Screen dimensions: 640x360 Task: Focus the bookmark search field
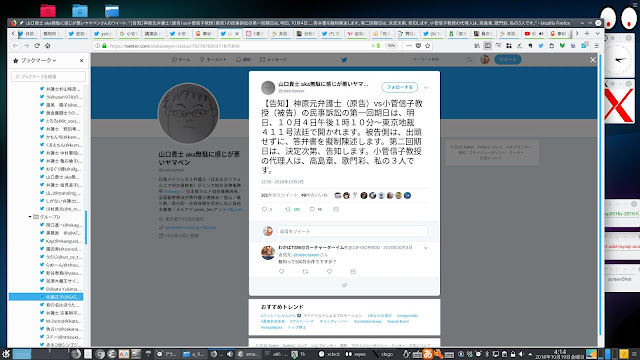(49, 76)
